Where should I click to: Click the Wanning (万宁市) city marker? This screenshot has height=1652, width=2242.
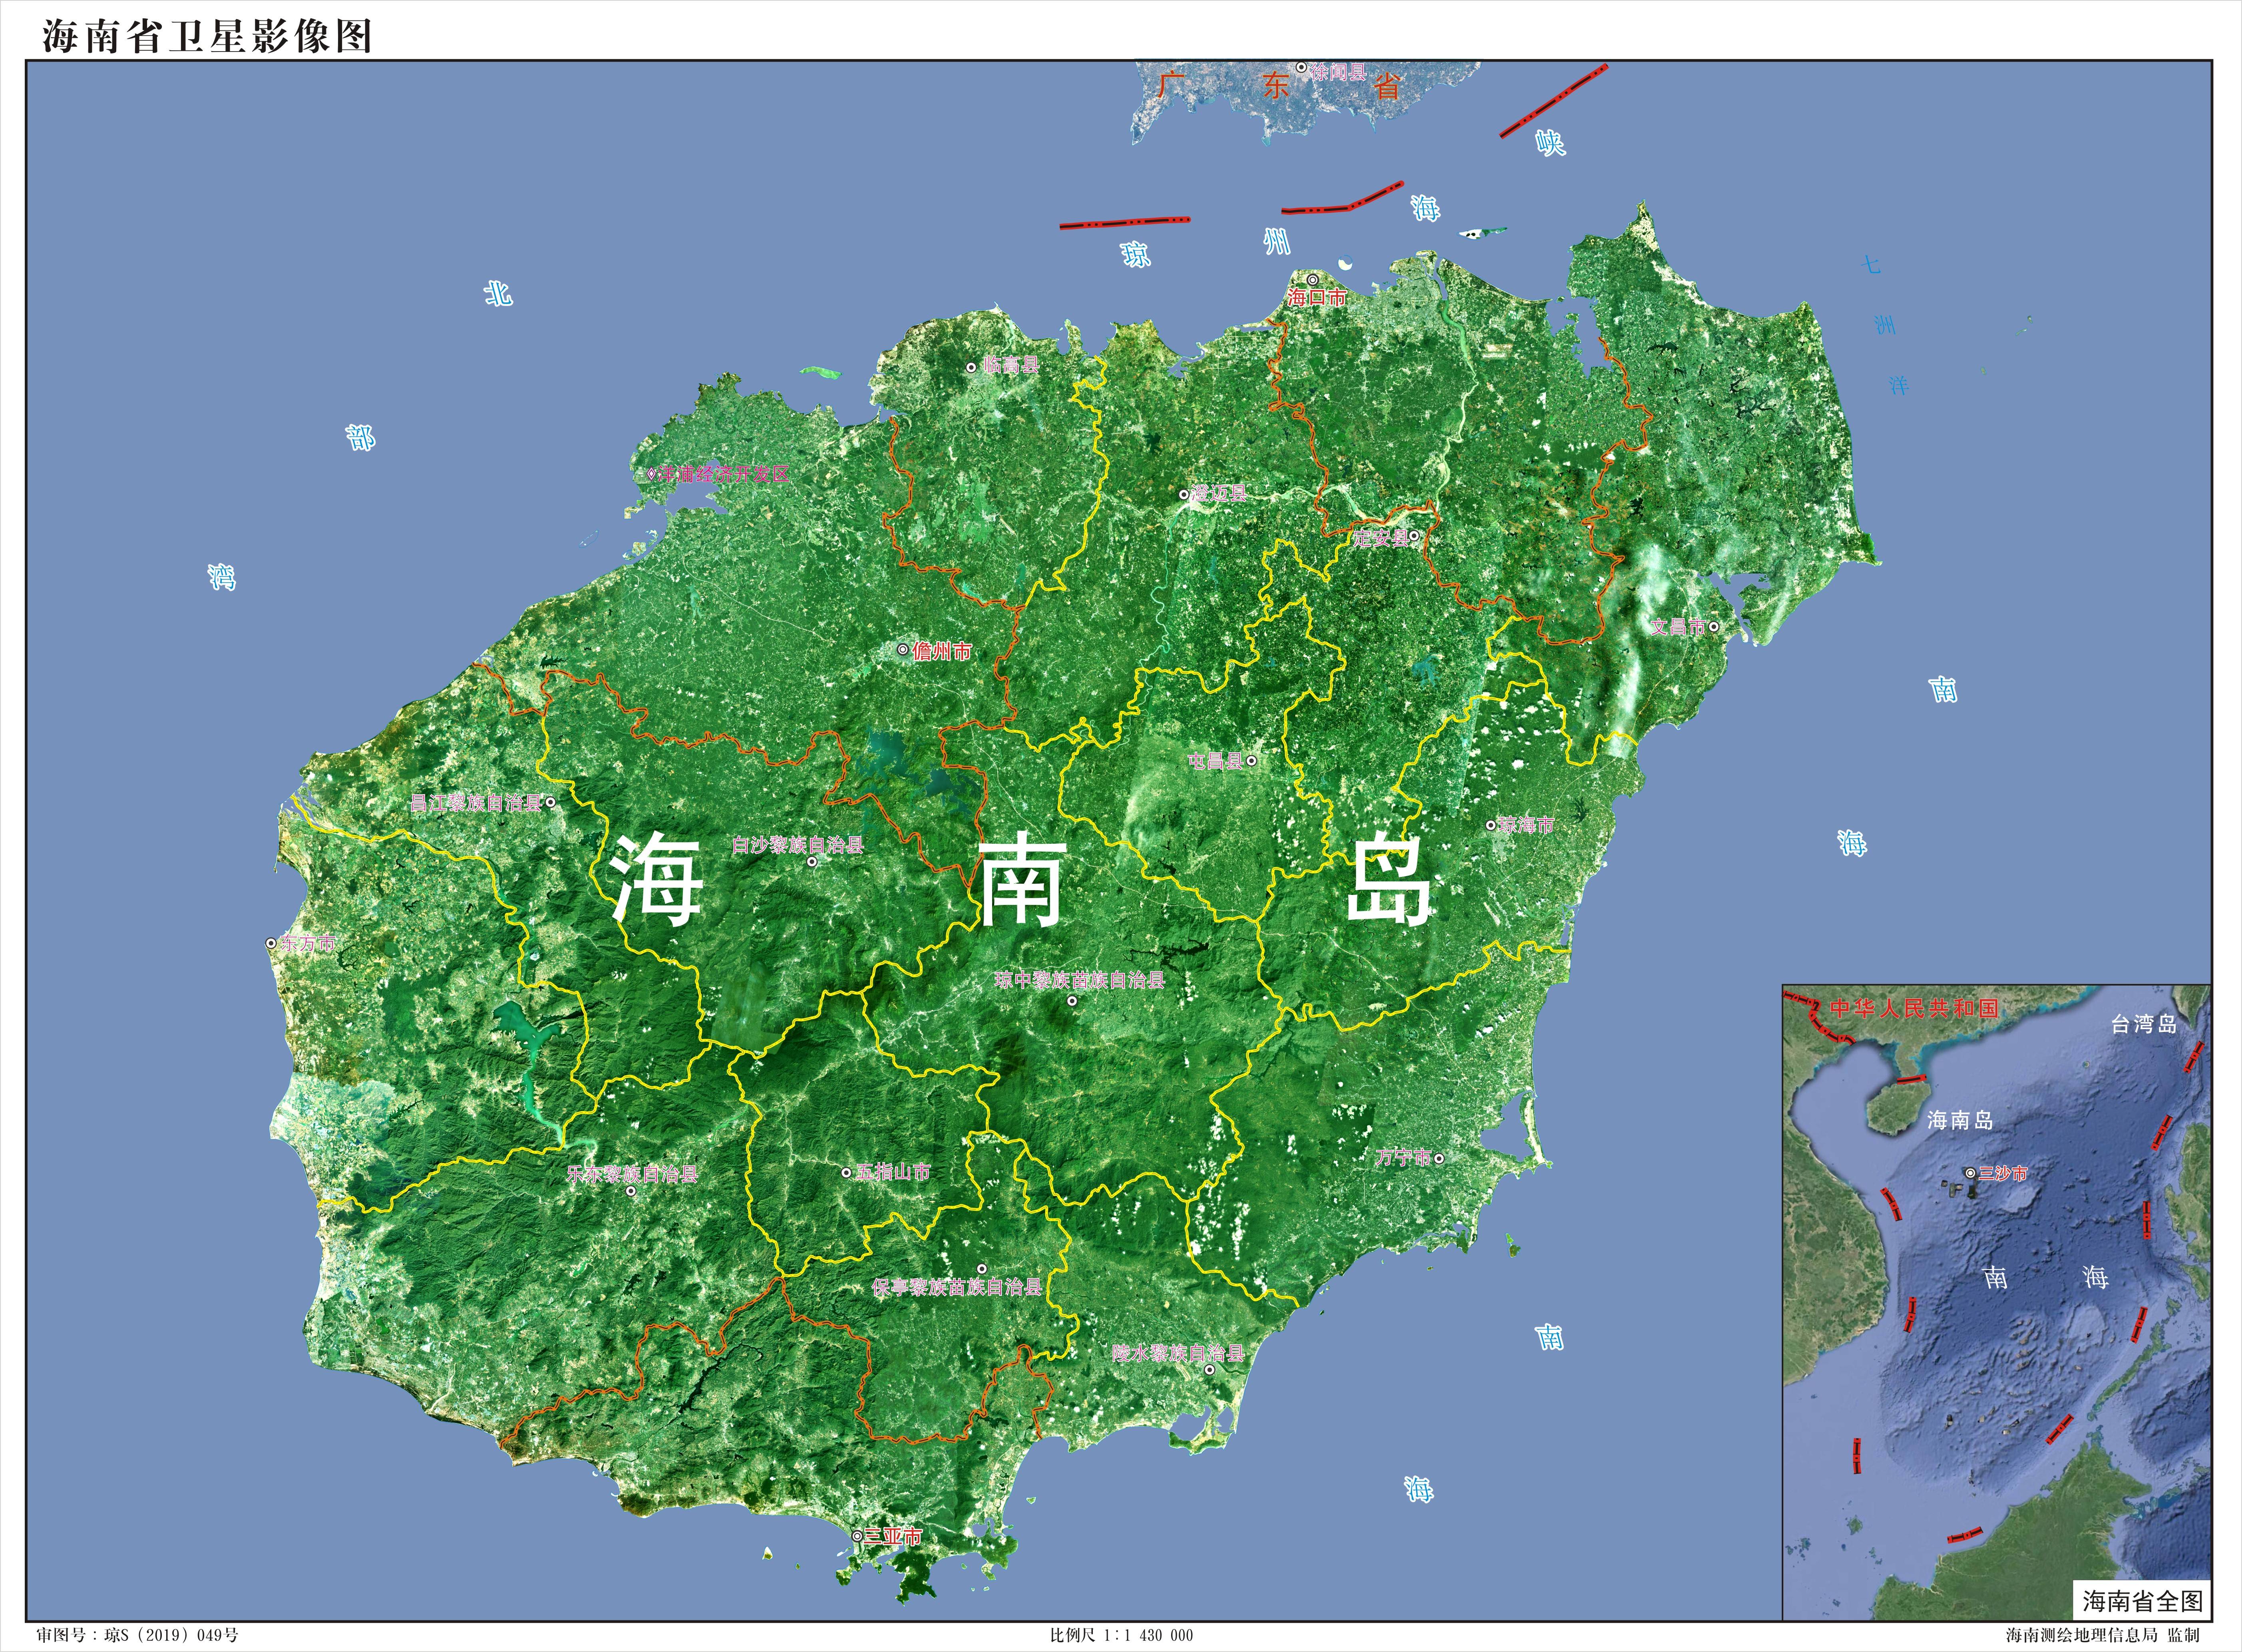[x=1439, y=1158]
